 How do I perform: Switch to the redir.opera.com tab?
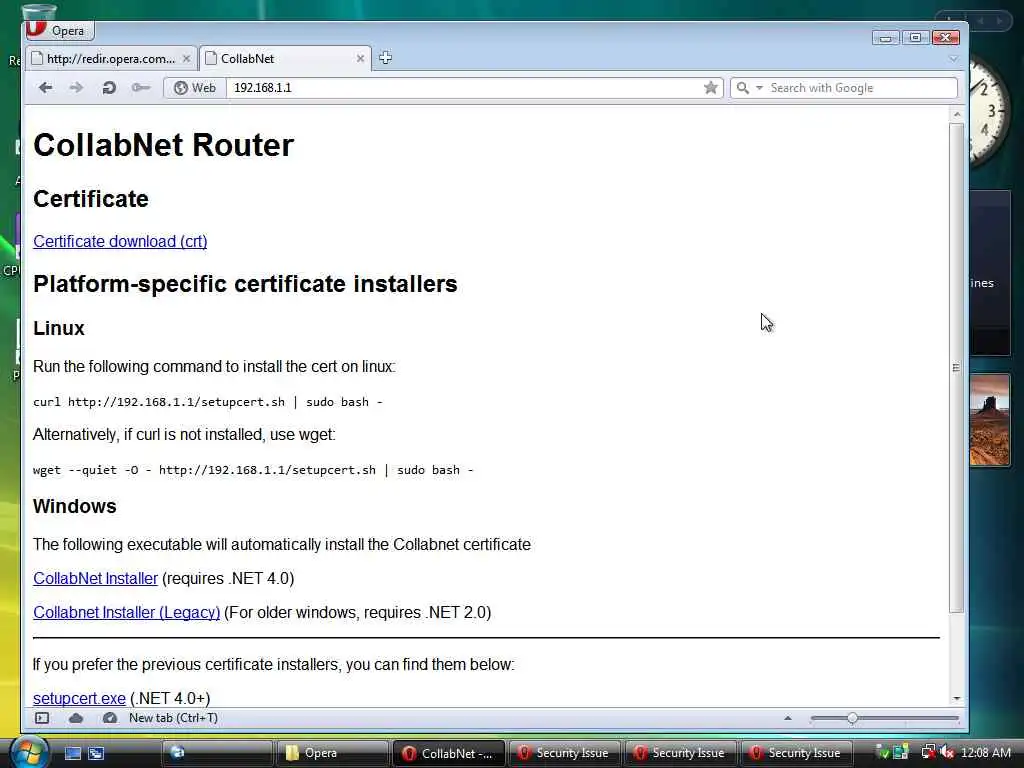coord(110,59)
